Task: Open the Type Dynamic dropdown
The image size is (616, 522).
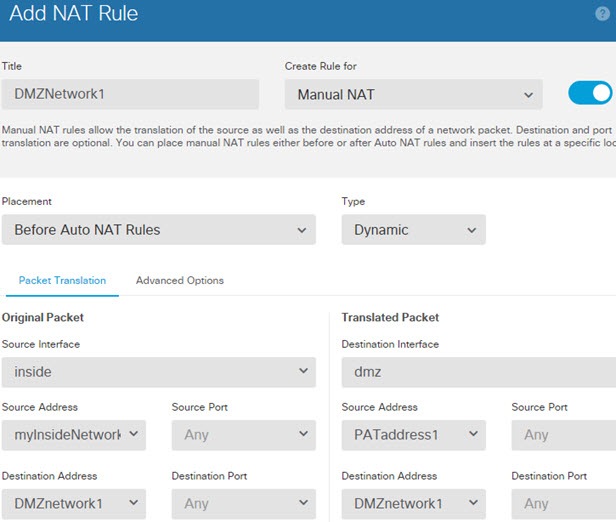Action: click(414, 229)
